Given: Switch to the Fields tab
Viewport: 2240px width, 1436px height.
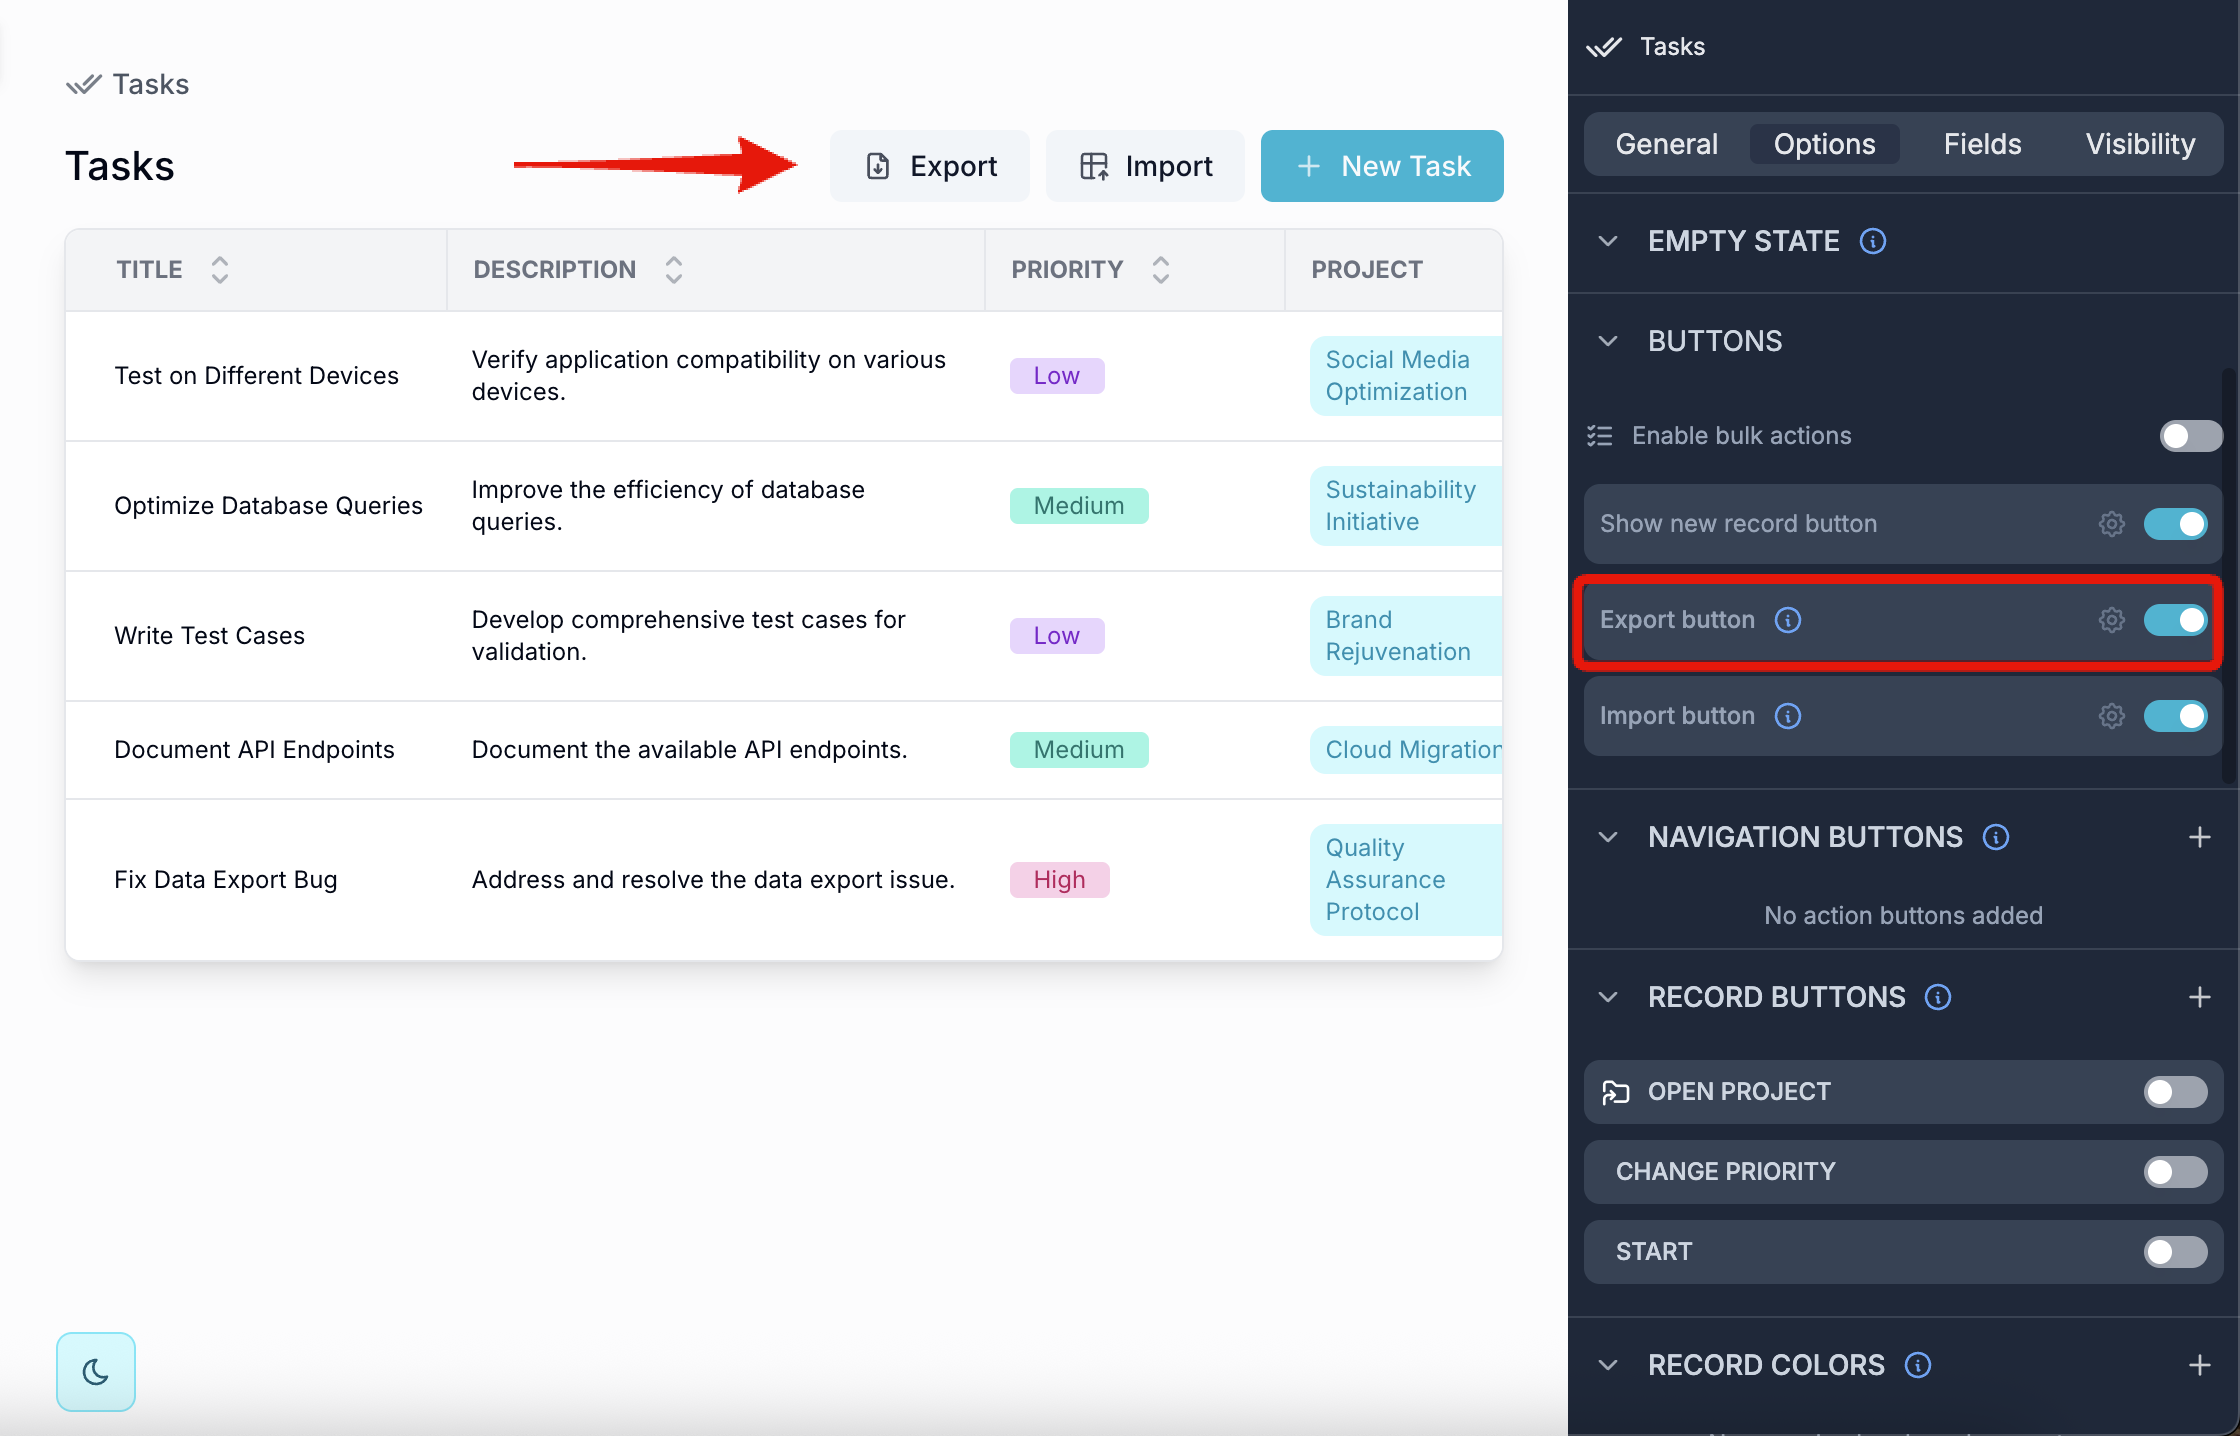Looking at the screenshot, I should coord(1982,144).
